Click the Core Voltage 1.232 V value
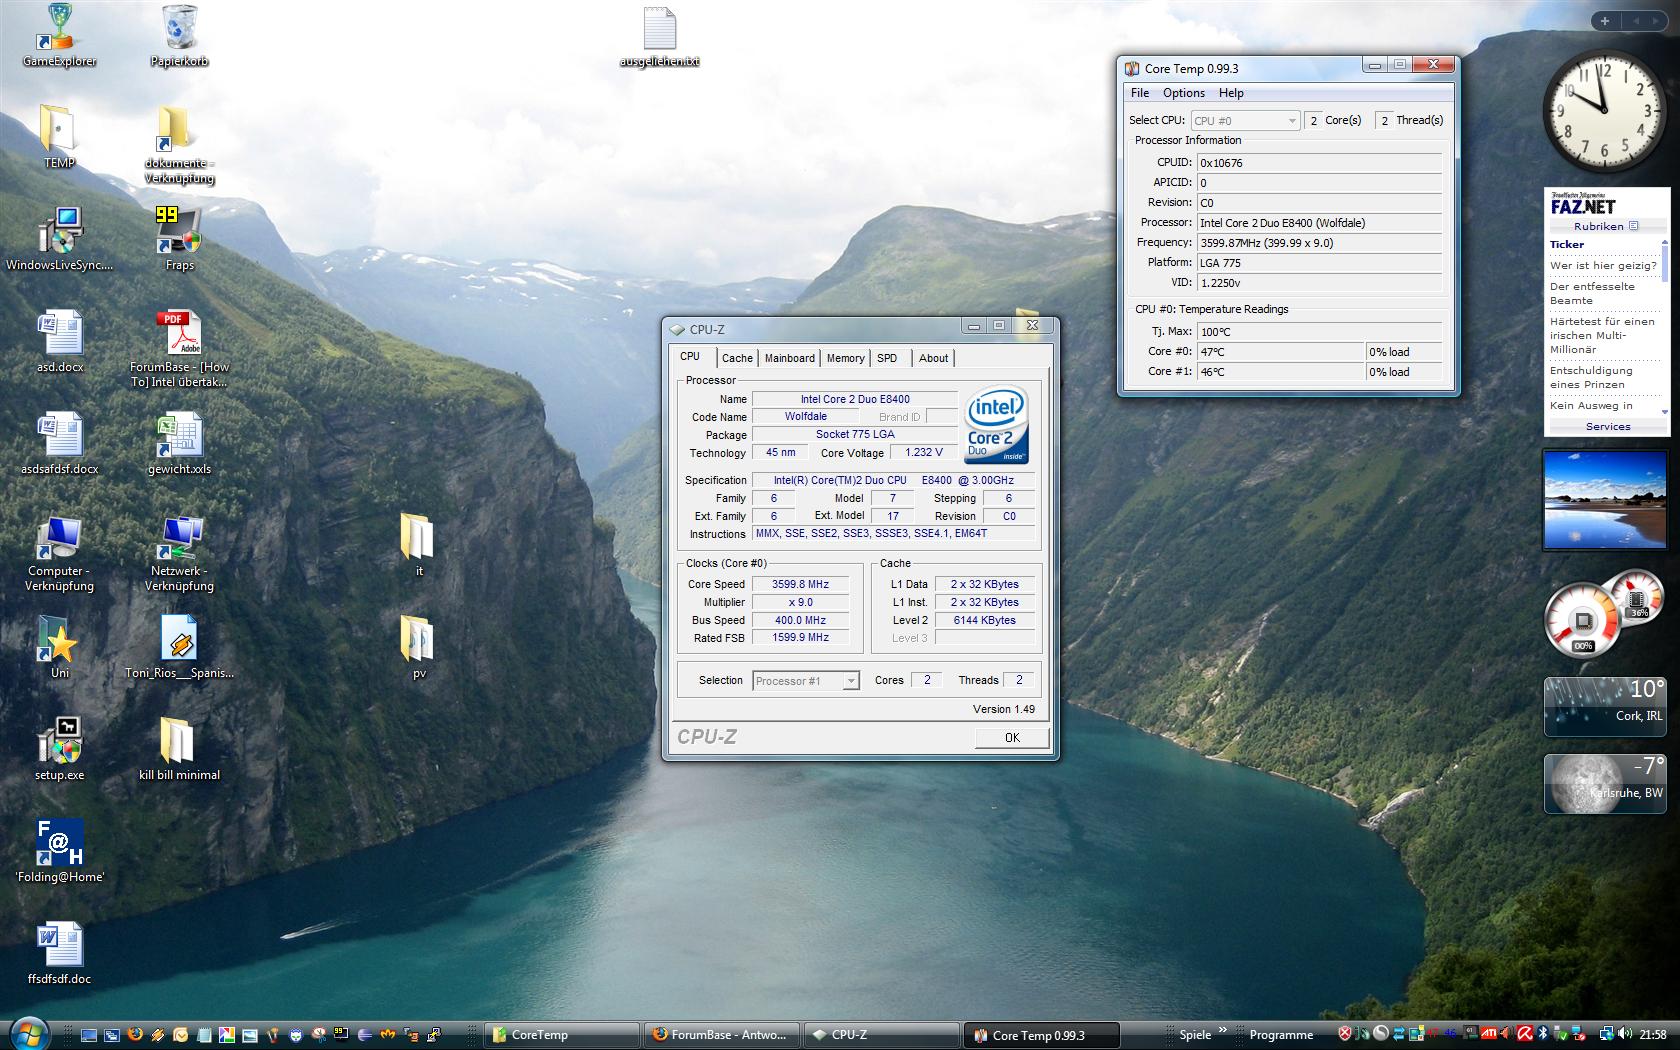The image size is (1680, 1050). pos(923,452)
